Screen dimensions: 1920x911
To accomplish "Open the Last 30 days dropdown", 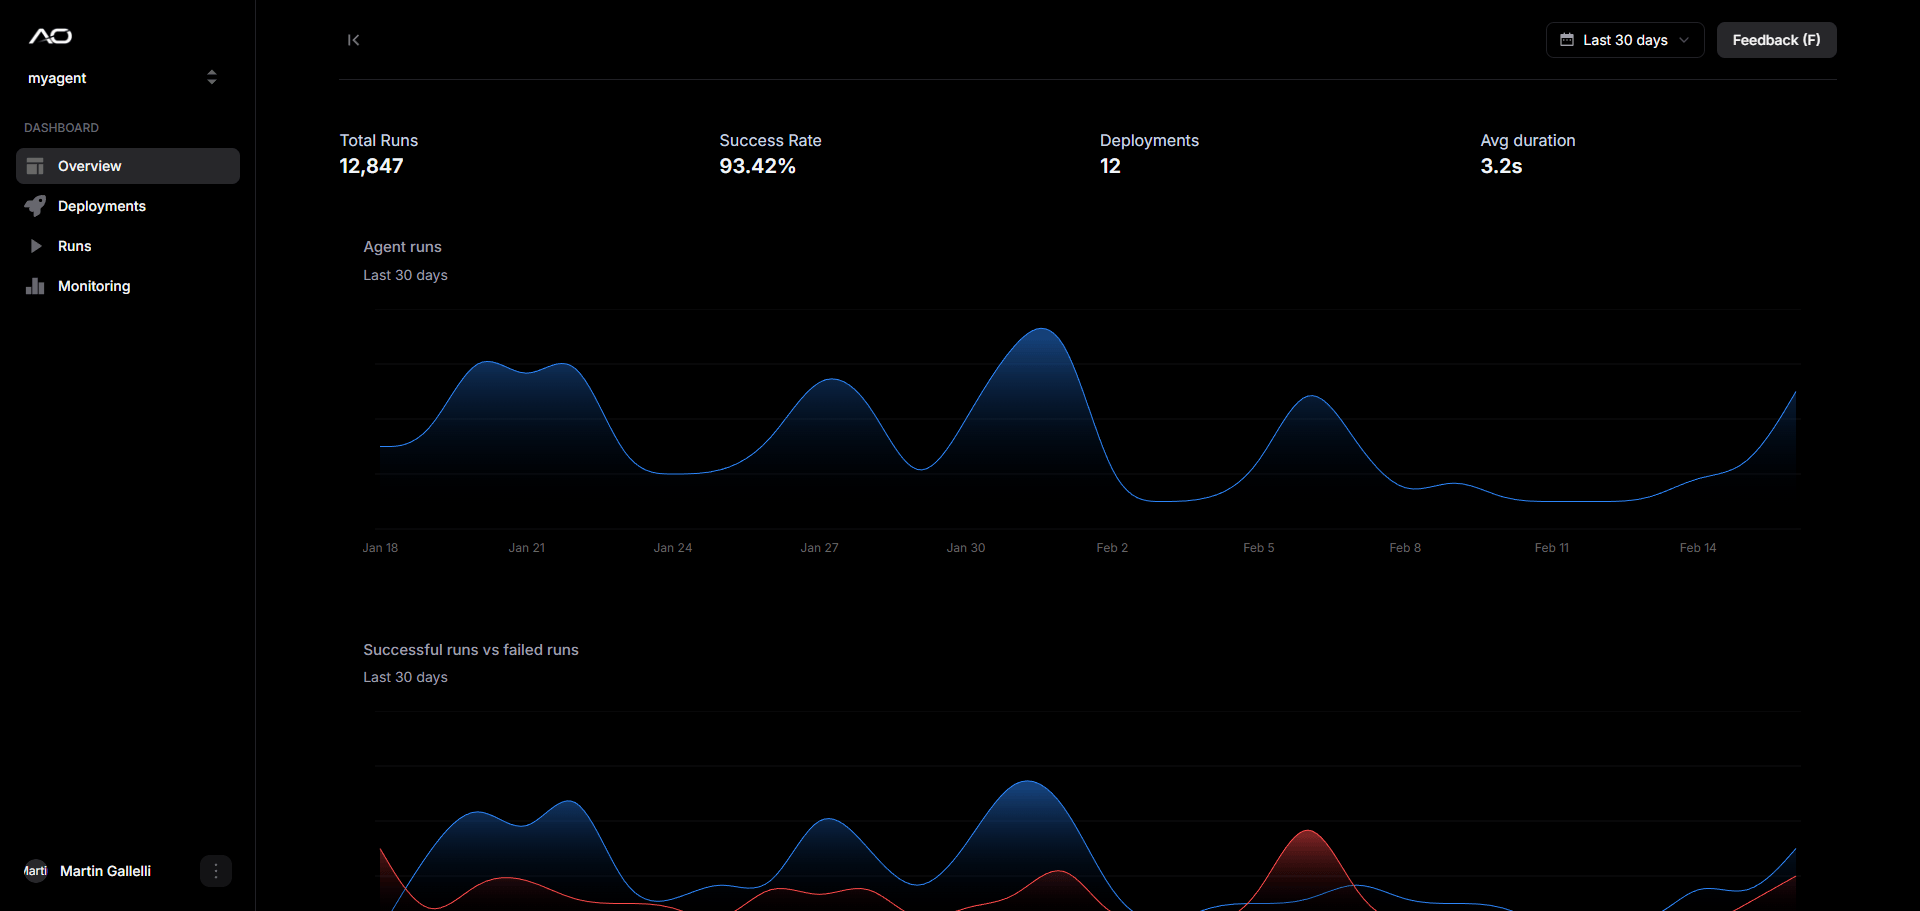I will click(1624, 40).
